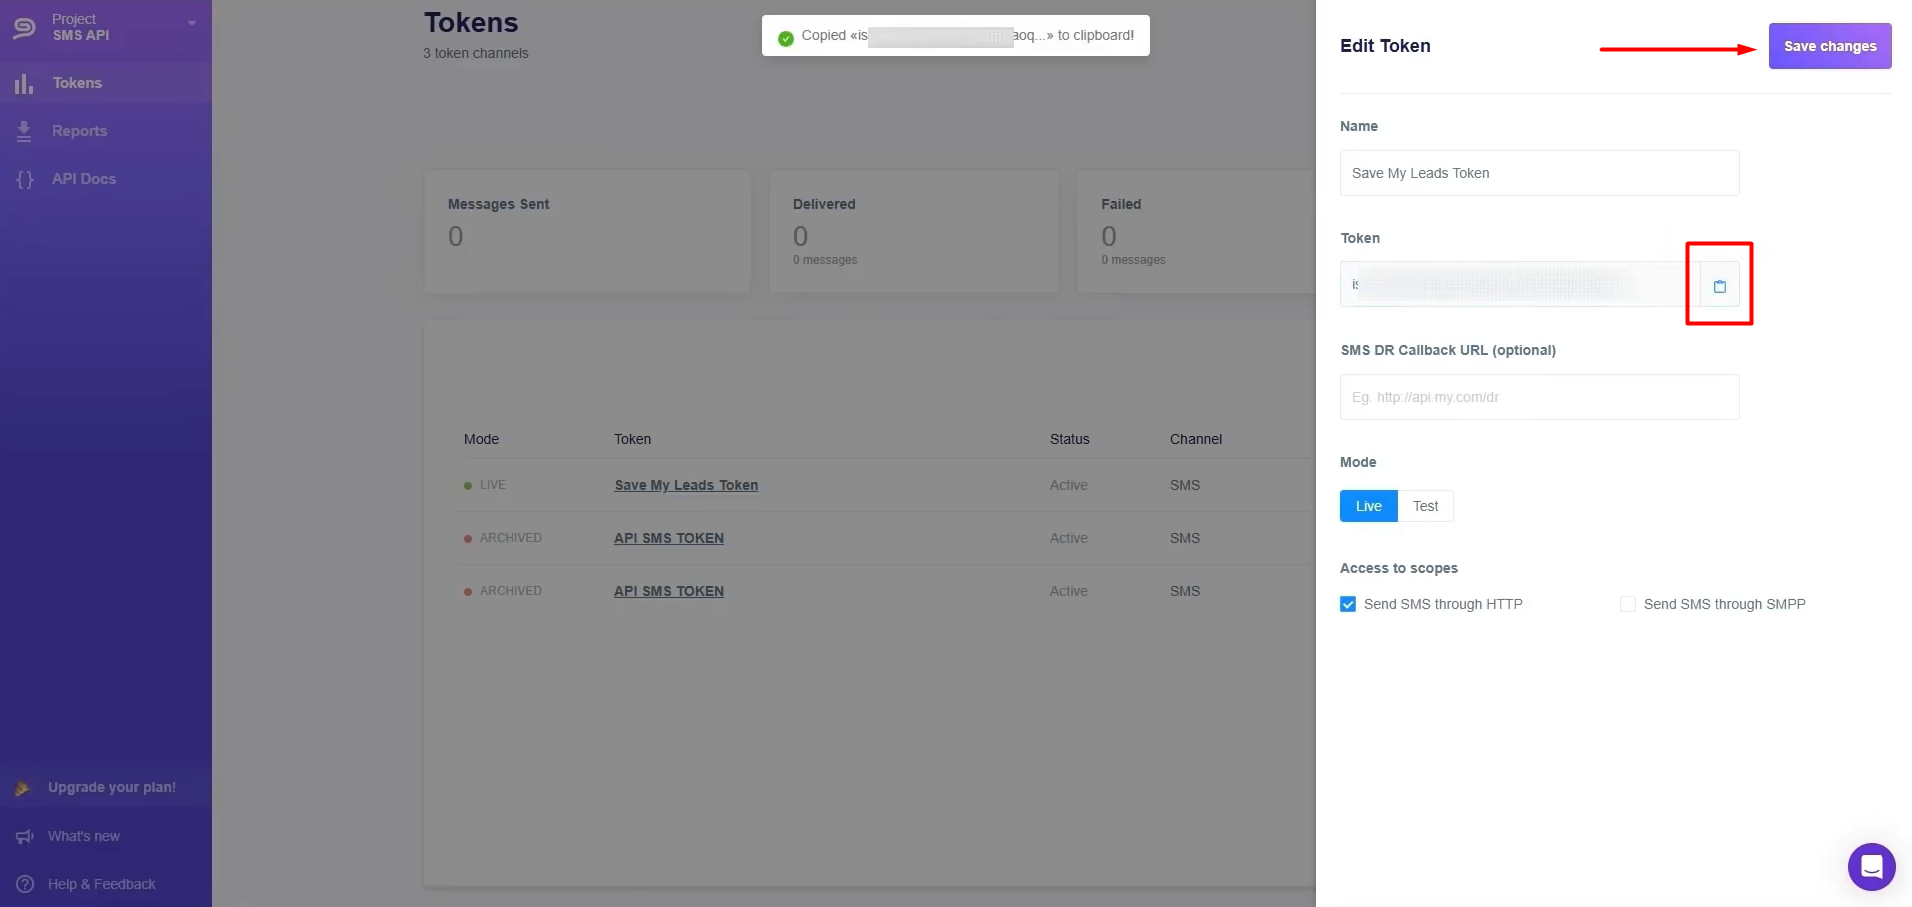Click the Status column header
This screenshot has height=907, width=1912.
coord(1069,439)
